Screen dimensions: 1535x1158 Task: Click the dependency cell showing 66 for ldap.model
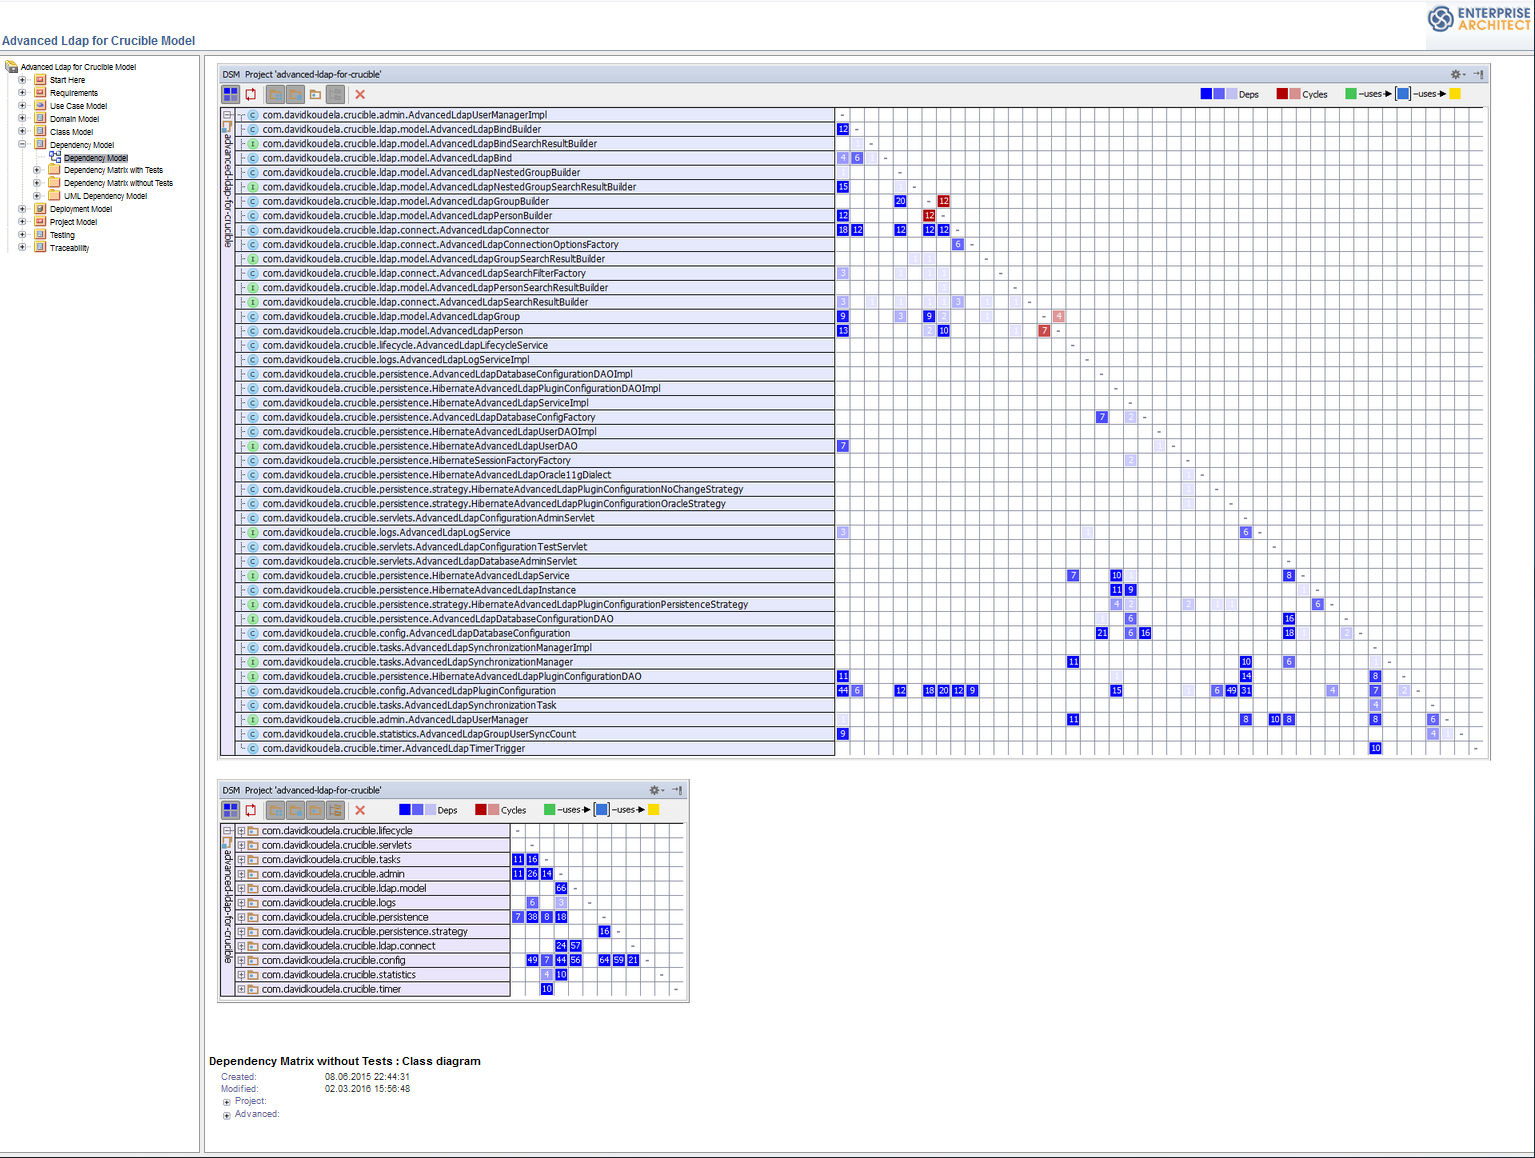click(561, 888)
